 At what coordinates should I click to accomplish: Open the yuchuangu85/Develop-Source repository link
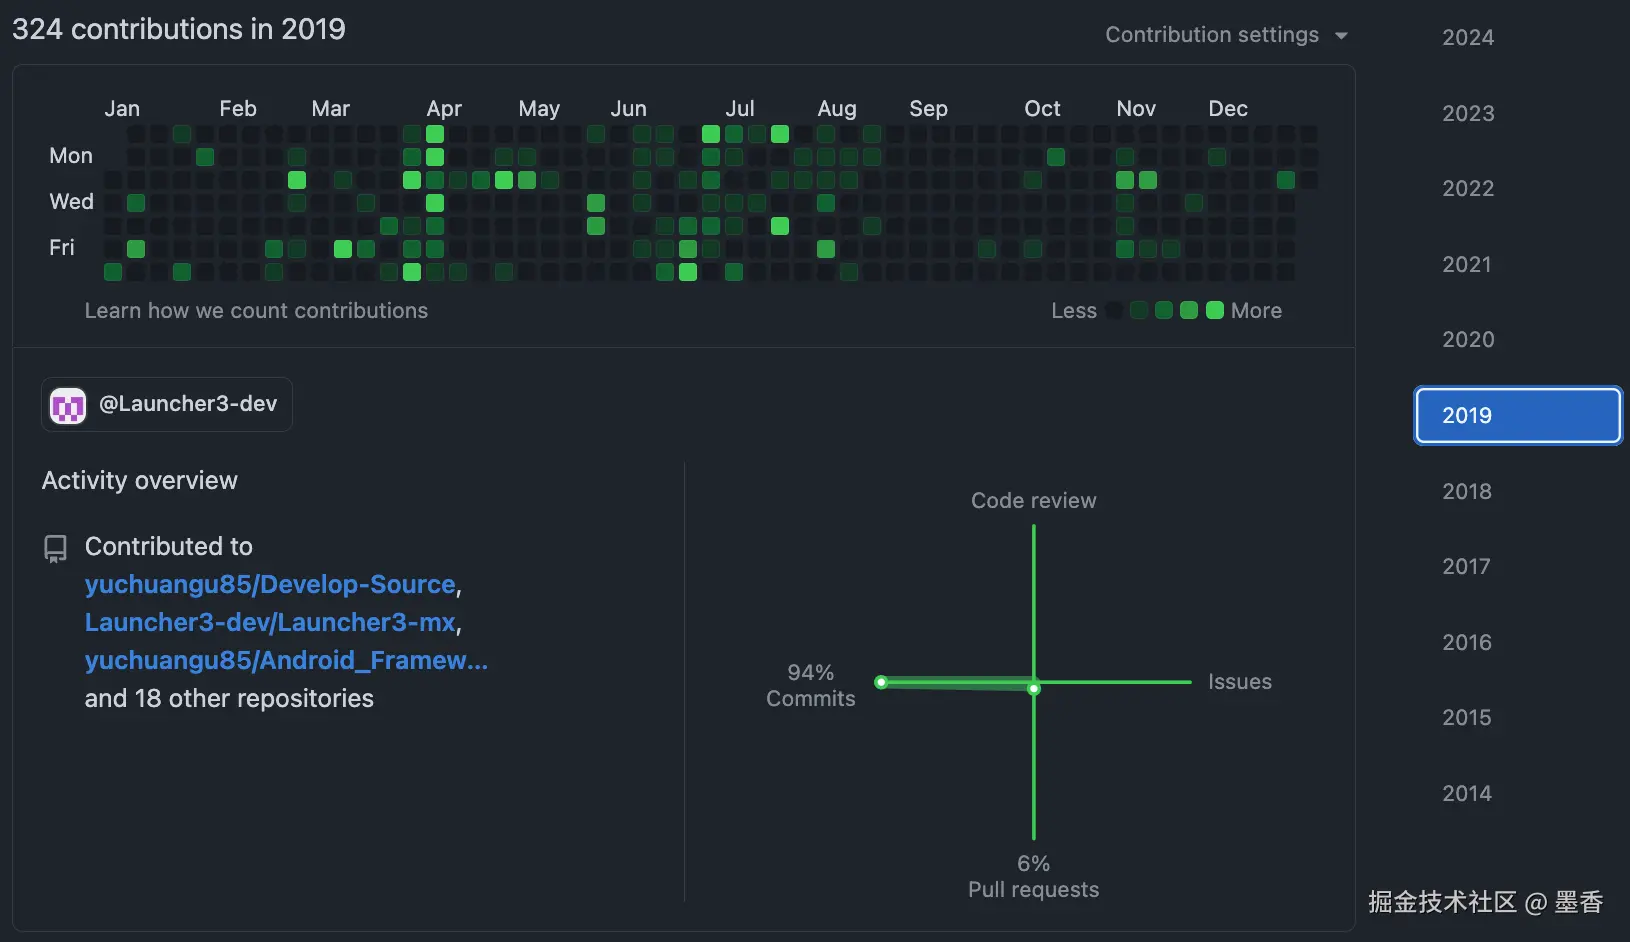click(x=270, y=584)
